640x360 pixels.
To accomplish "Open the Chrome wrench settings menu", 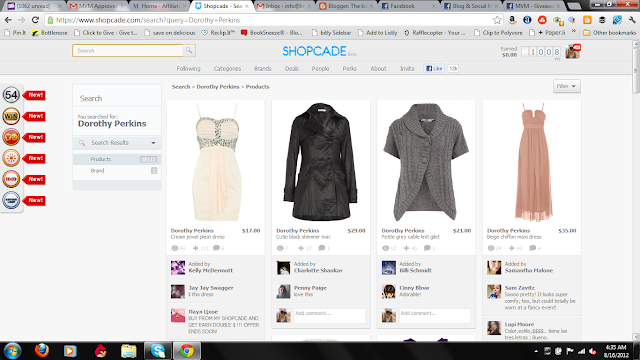I will pyautogui.click(x=631, y=20).
